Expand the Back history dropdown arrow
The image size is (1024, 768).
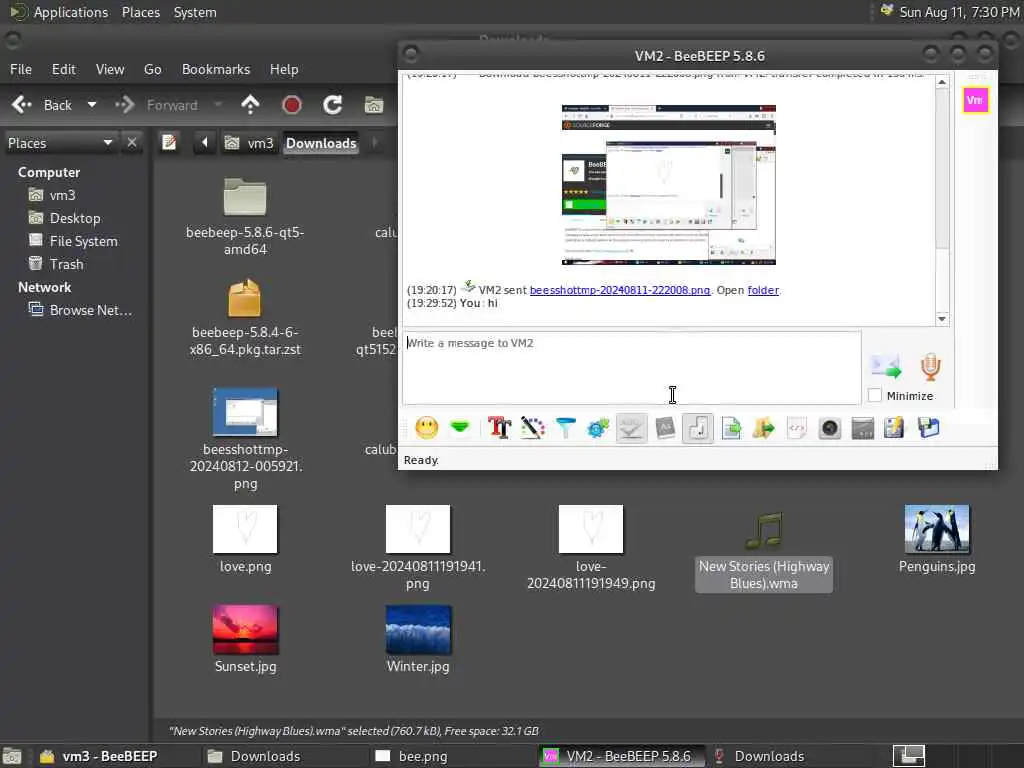(92, 105)
